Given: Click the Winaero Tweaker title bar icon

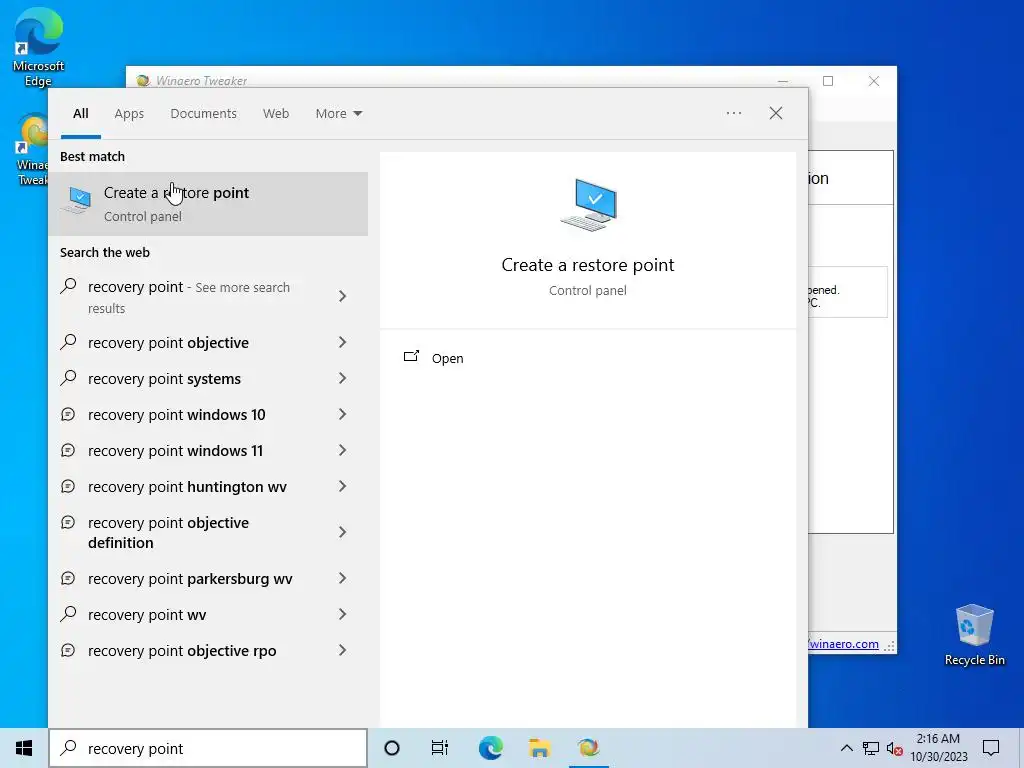Looking at the screenshot, I should 143,81.
